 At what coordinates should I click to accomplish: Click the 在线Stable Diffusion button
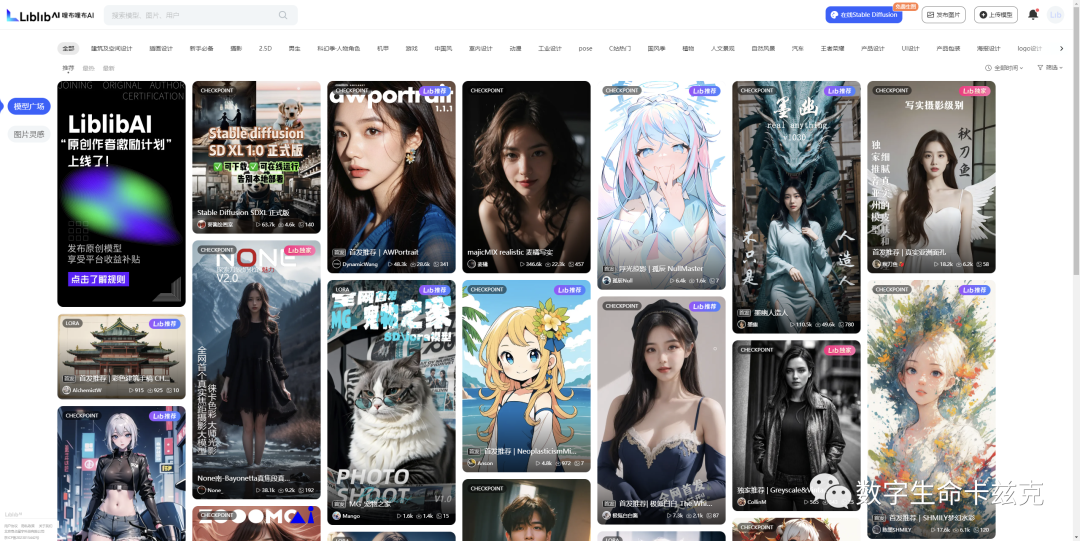click(864, 14)
